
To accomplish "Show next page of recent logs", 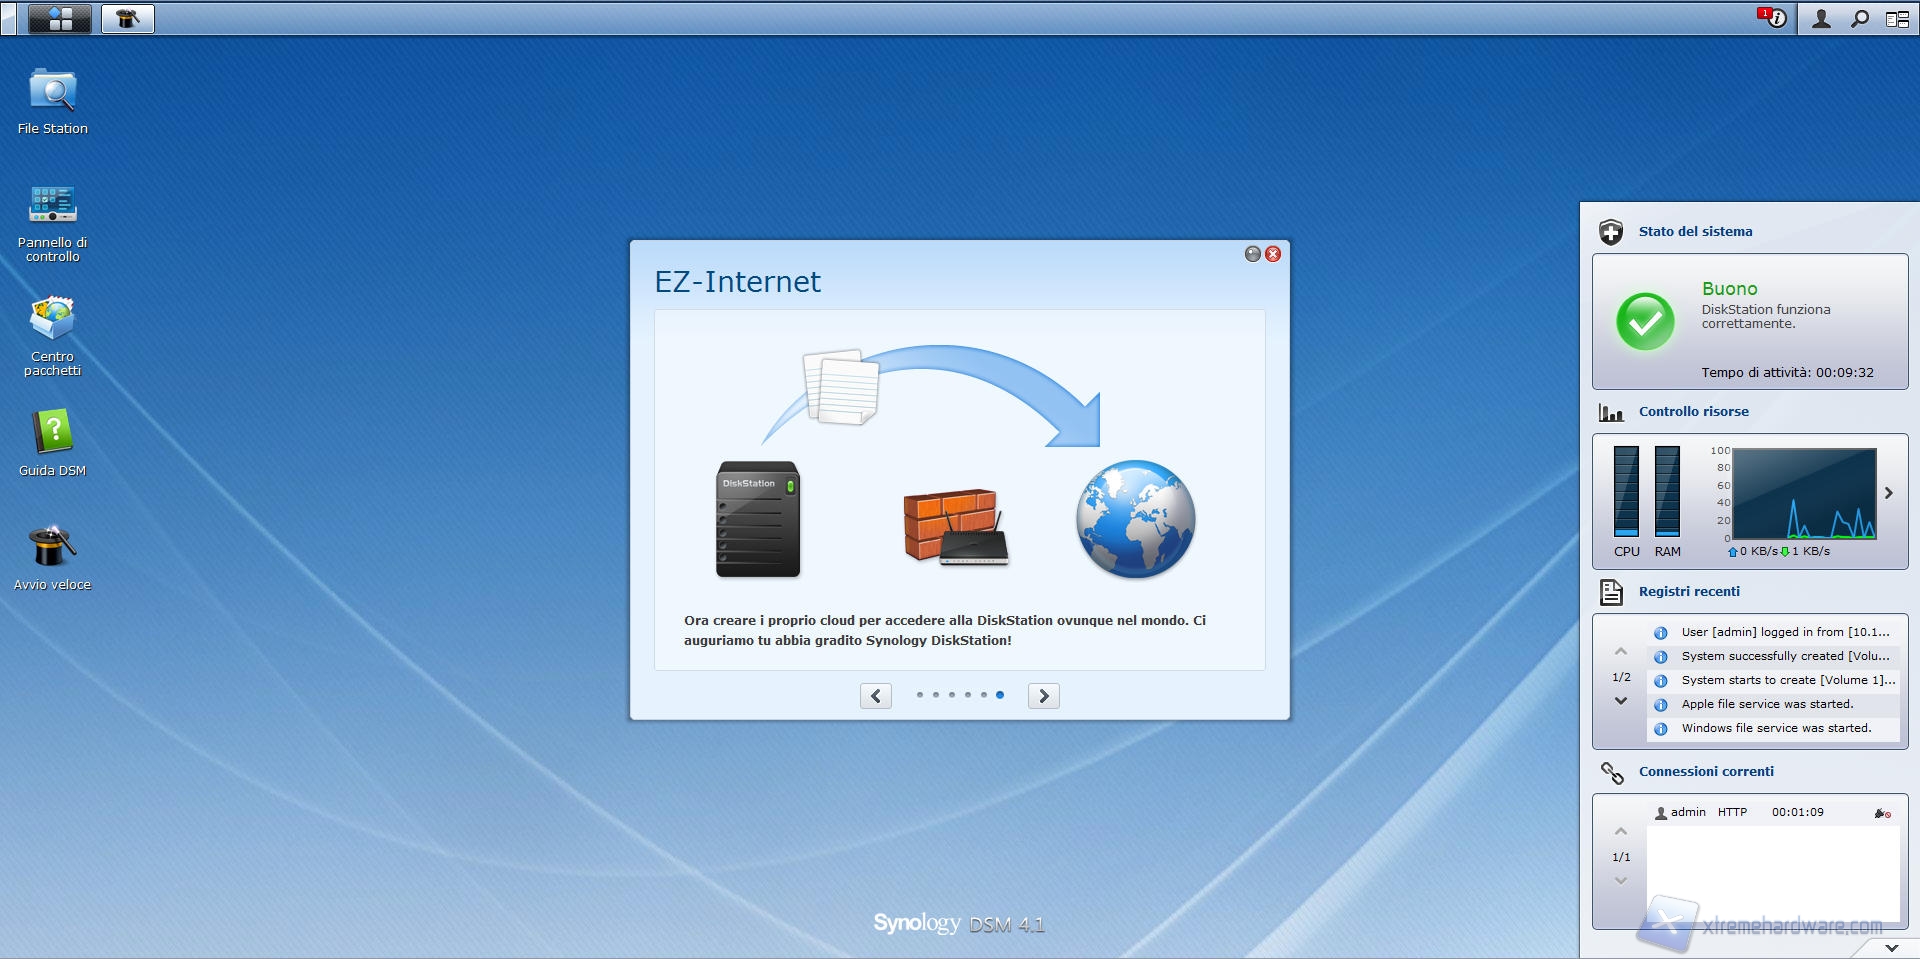I will 1621,701.
